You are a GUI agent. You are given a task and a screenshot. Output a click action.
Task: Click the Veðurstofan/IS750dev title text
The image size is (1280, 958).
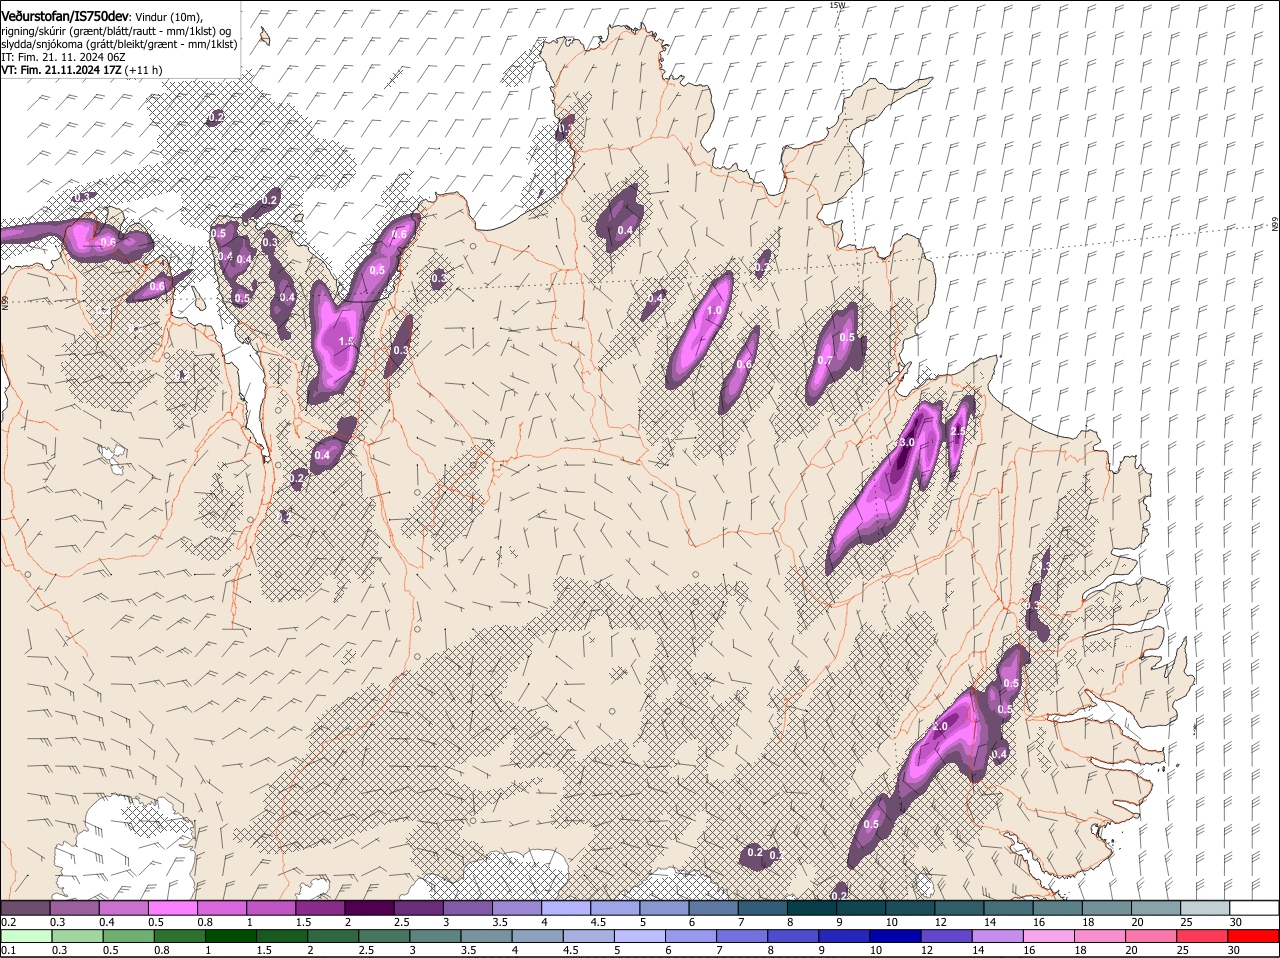pyautogui.click(x=65, y=14)
